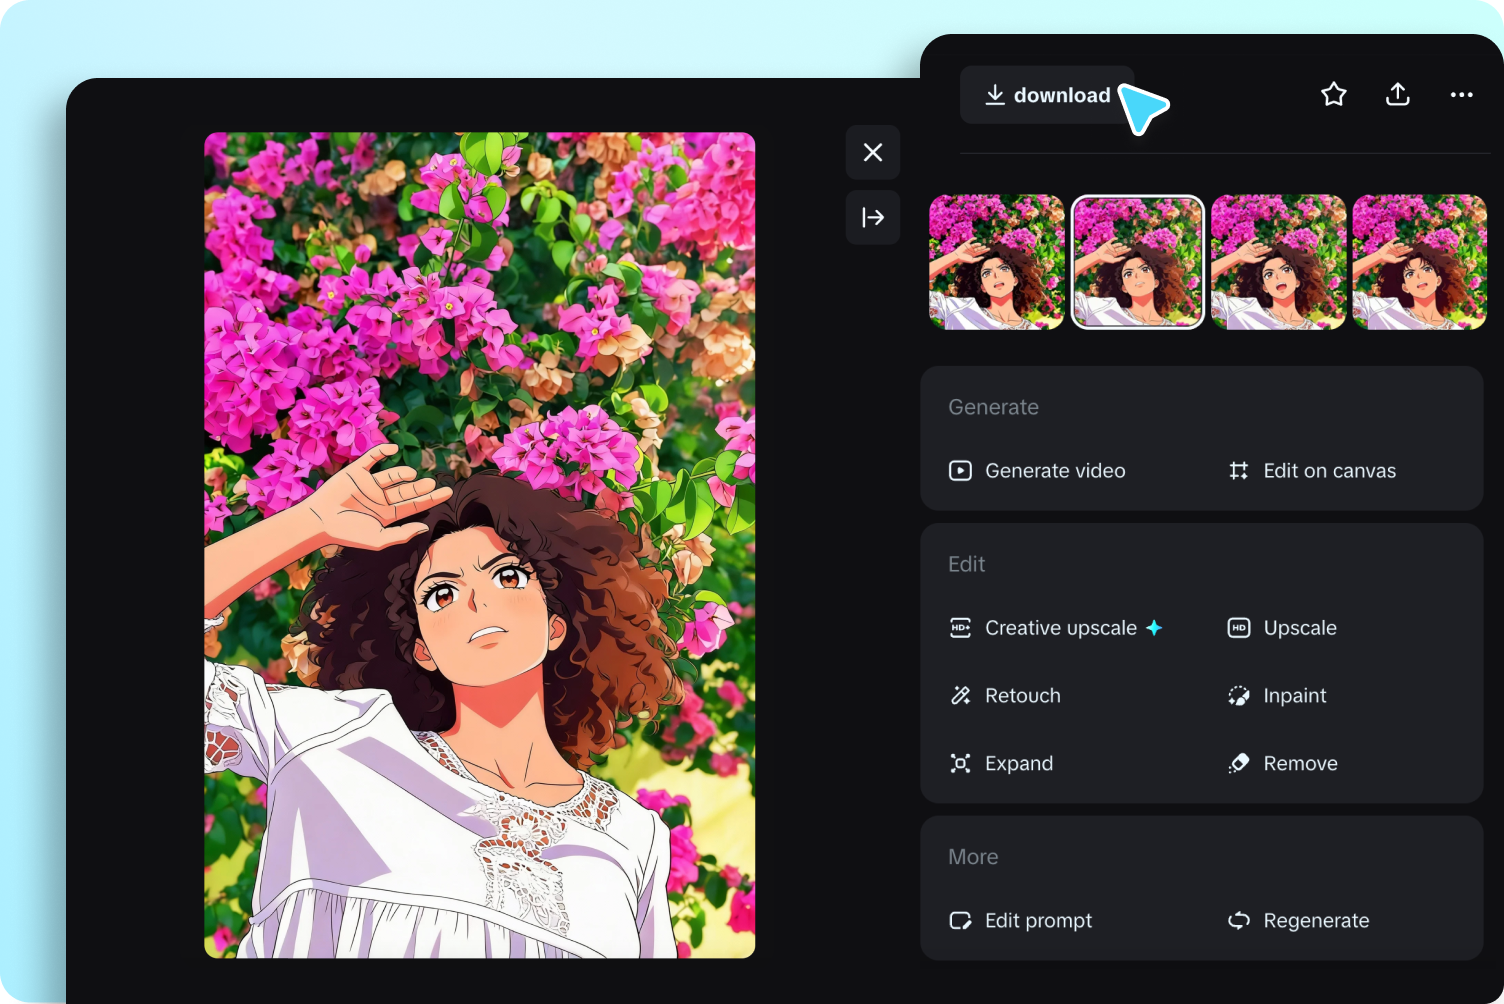Image resolution: width=1504 pixels, height=1004 pixels.
Task: Click the Regenerate icon
Action: pyautogui.click(x=1238, y=920)
